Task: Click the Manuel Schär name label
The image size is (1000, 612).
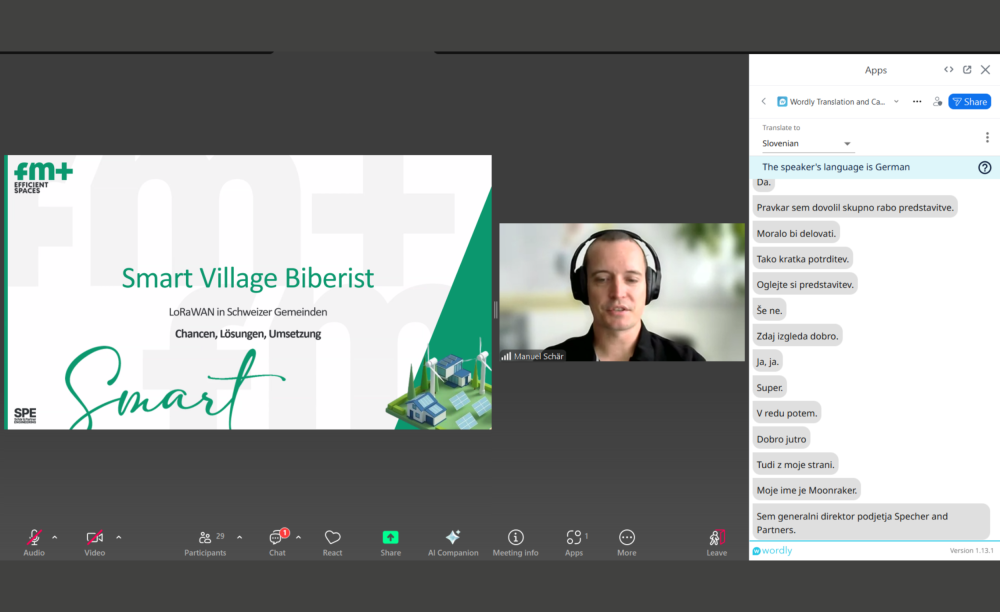Action: click(x=538, y=356)
